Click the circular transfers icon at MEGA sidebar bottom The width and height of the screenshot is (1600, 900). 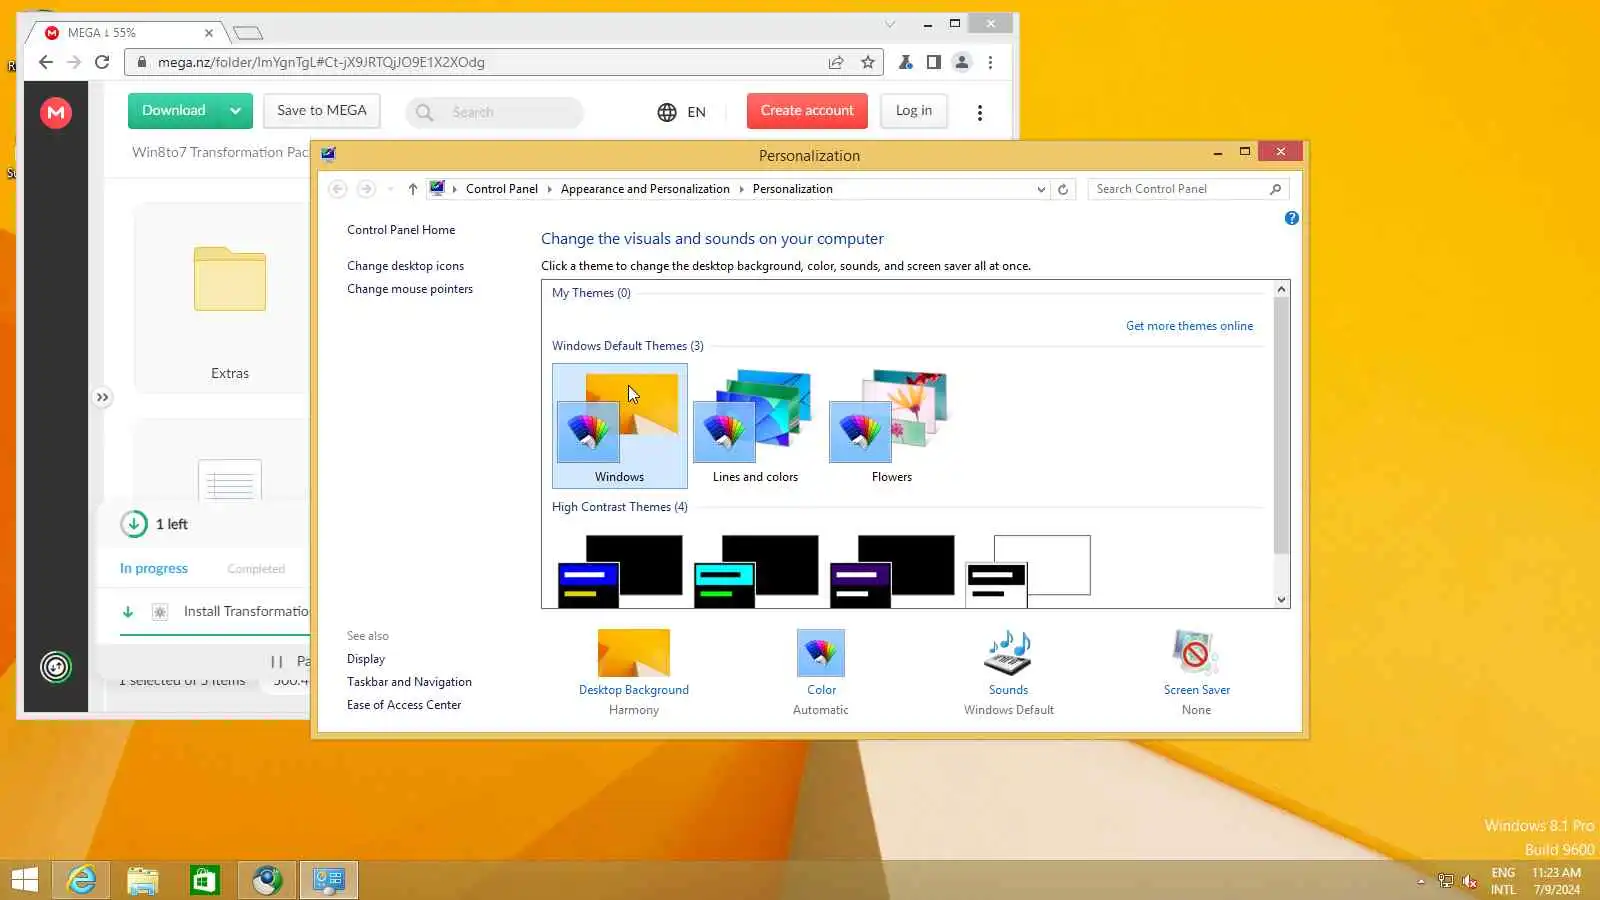click(56, 666)
